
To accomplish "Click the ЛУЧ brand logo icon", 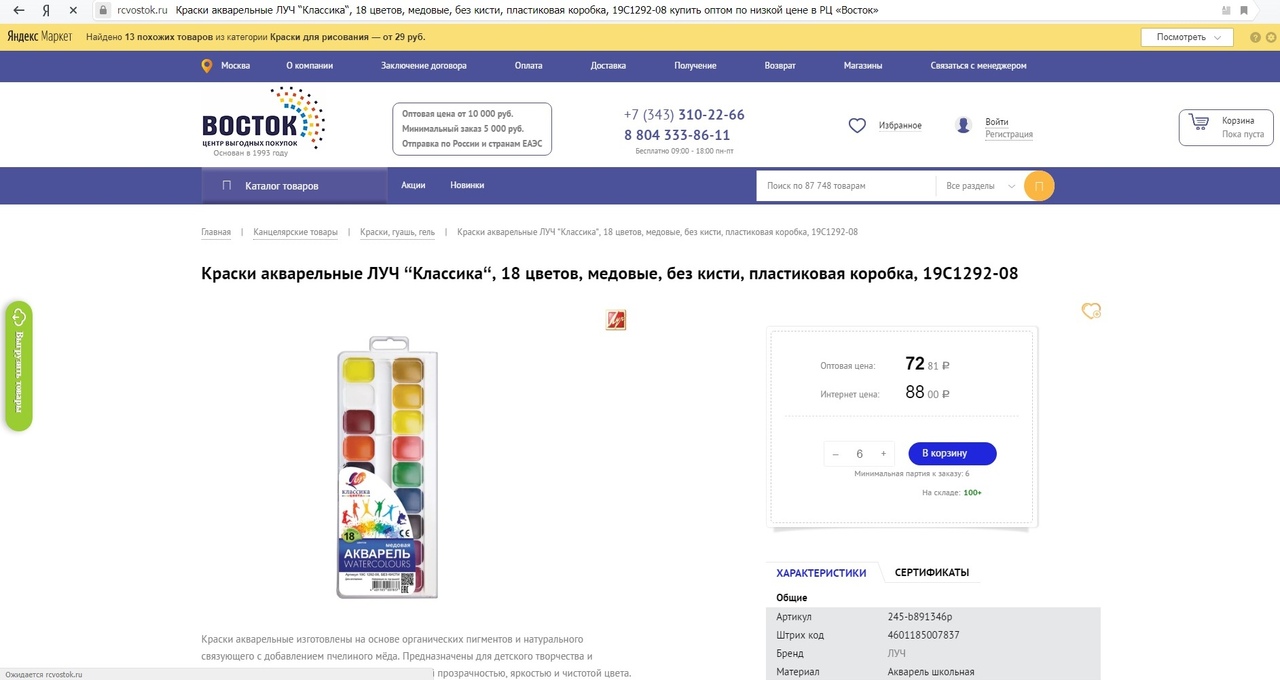I will pos(616,320).
